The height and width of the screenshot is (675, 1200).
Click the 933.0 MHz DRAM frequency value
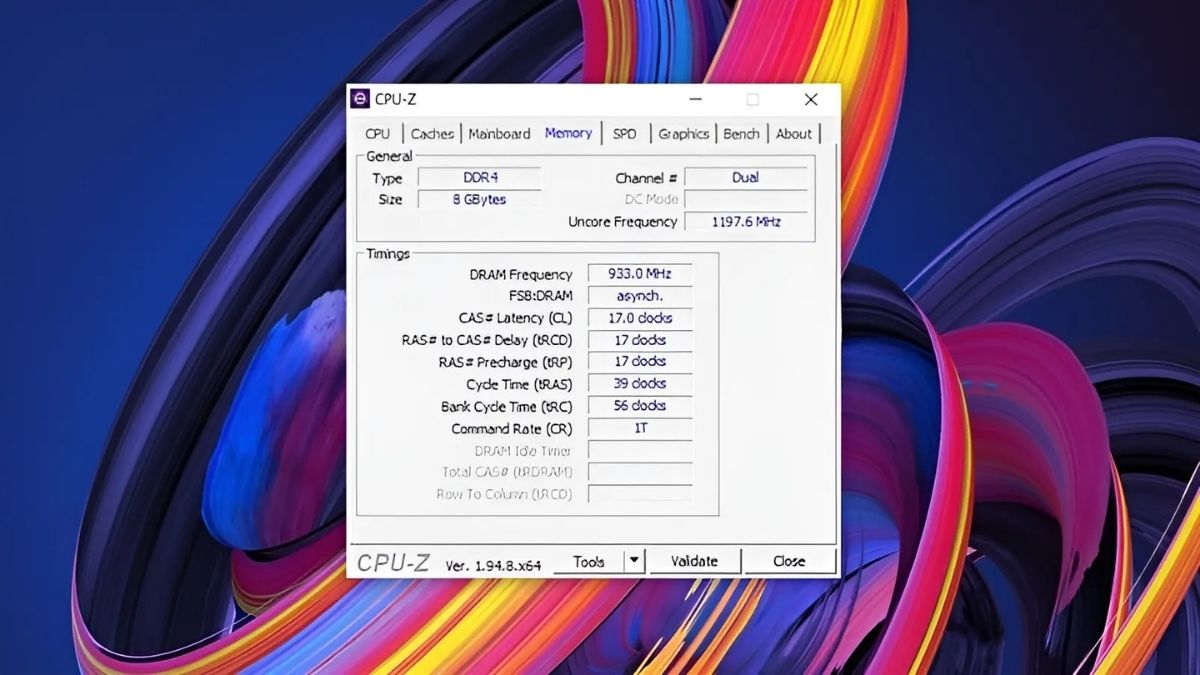pyautogui.click(x=640, y=274)
